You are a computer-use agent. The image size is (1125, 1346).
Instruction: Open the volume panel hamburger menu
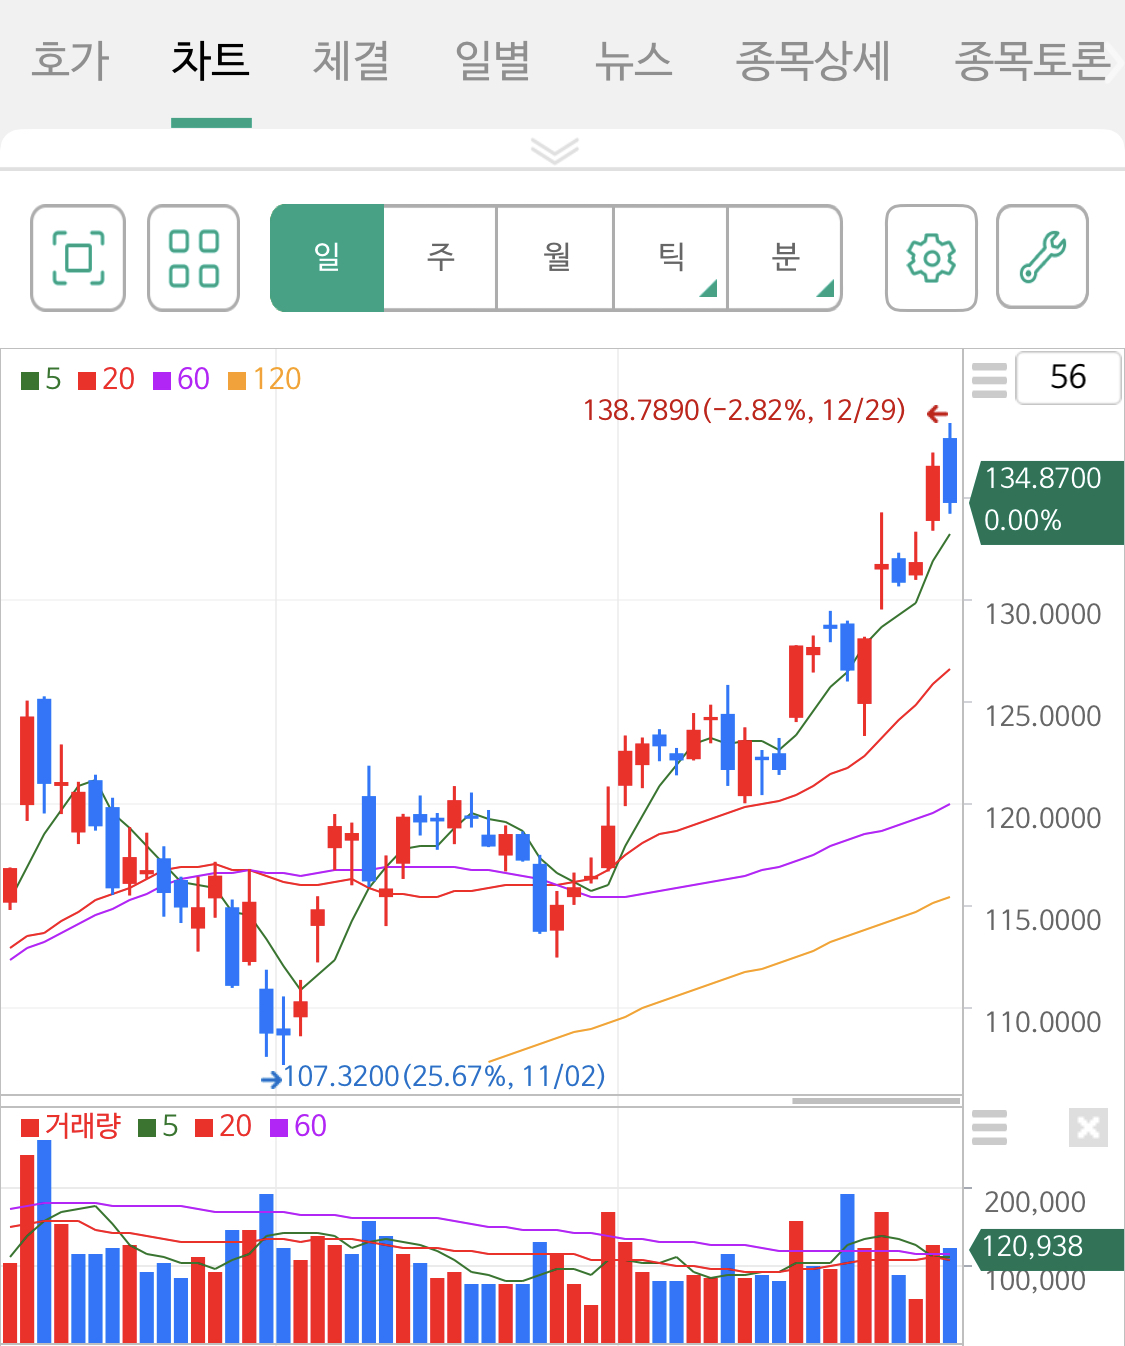(989, 1127)
